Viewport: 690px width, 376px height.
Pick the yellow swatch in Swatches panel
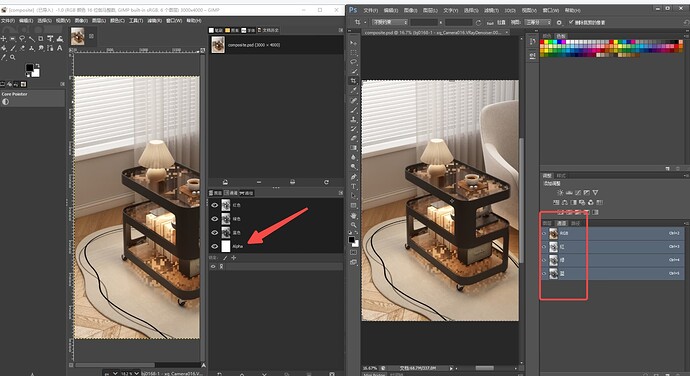546,42
